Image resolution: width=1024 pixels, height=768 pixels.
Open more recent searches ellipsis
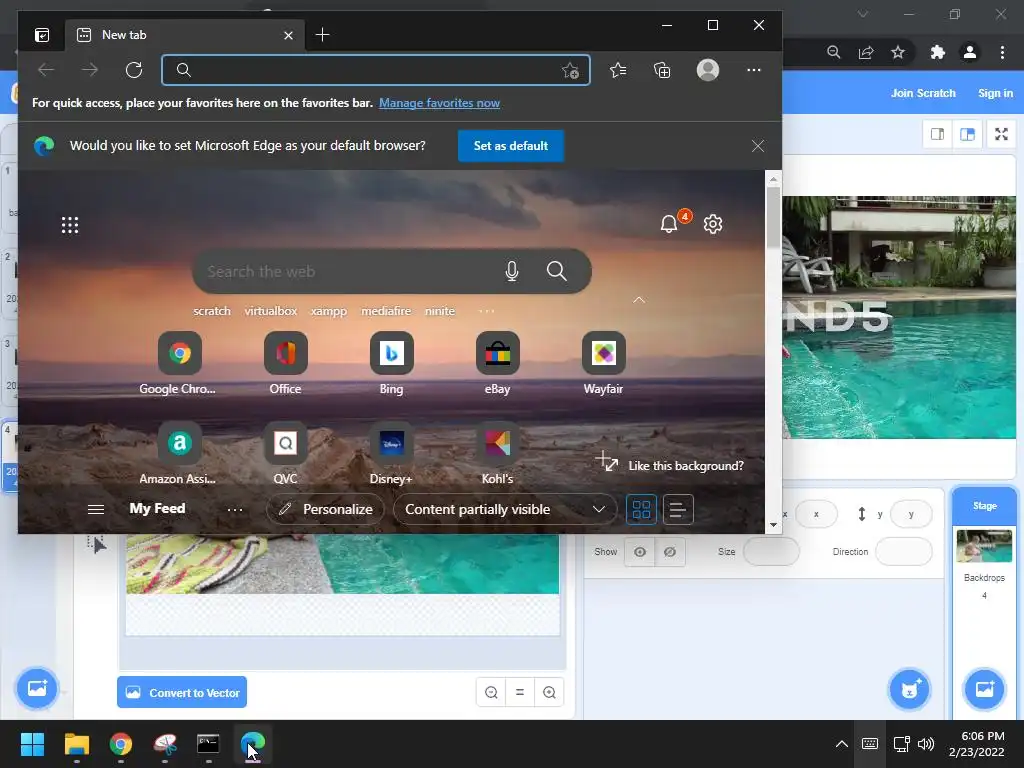click(x=487, y=312)
